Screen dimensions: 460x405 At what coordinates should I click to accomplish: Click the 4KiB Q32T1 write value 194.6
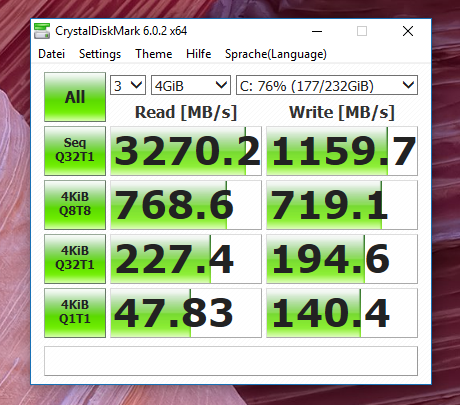(x=342, y=259)
